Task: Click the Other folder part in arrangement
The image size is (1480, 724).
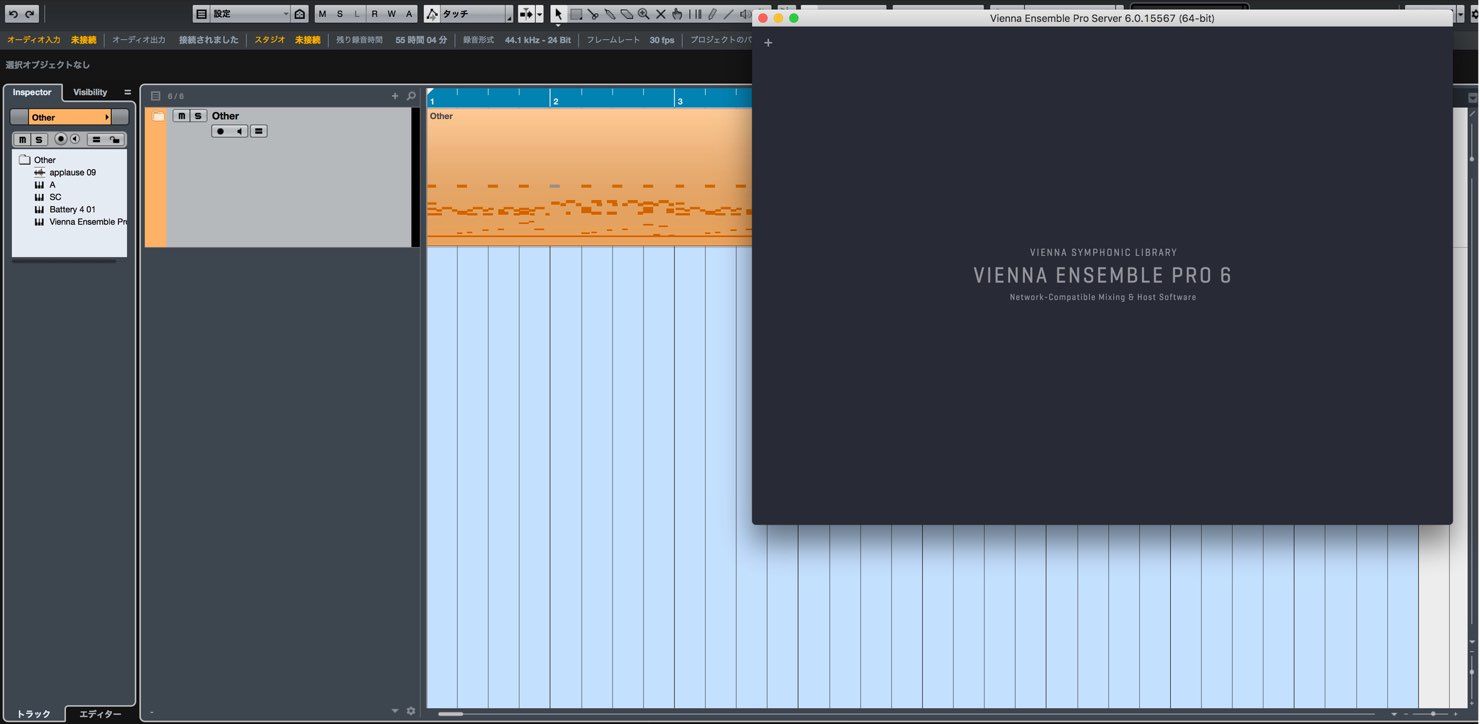Action: pos(589,177)
